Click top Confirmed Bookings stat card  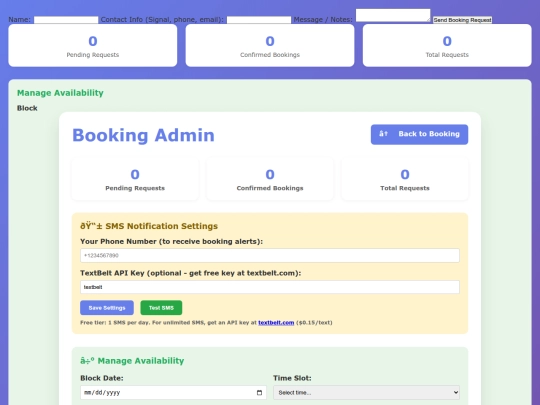[270, 45]
